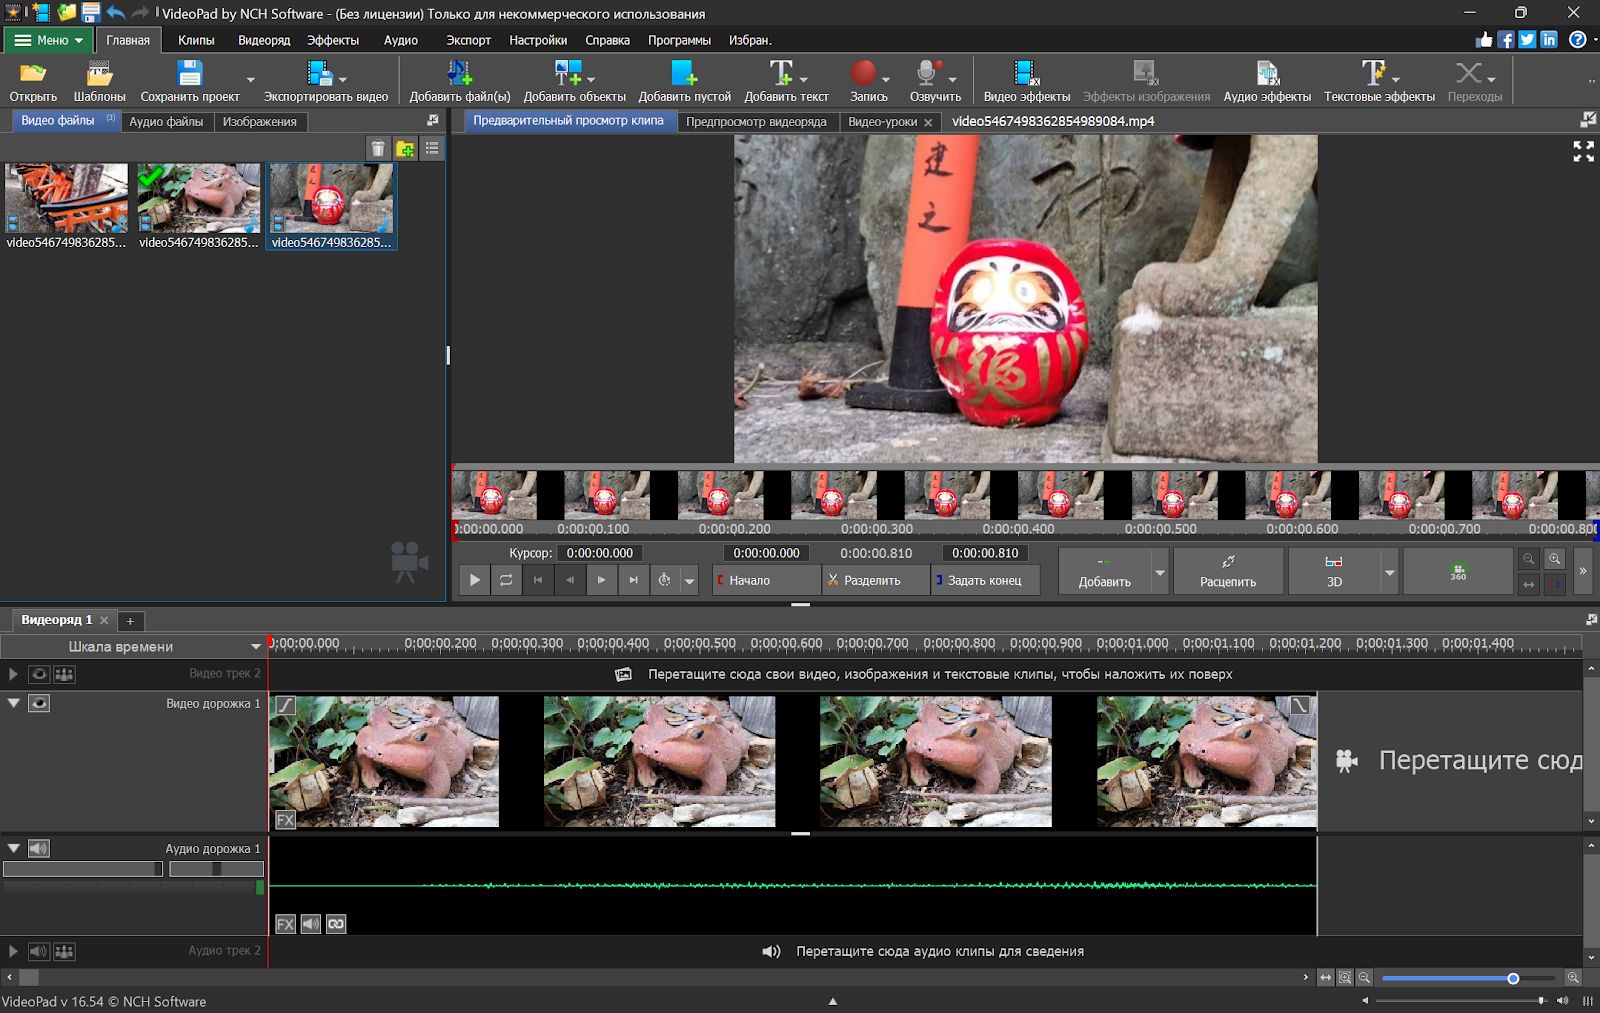Open Добавить dropdown arrow in preview
This screenshot has height=1013, width=1600.
tap(1160, 572)
